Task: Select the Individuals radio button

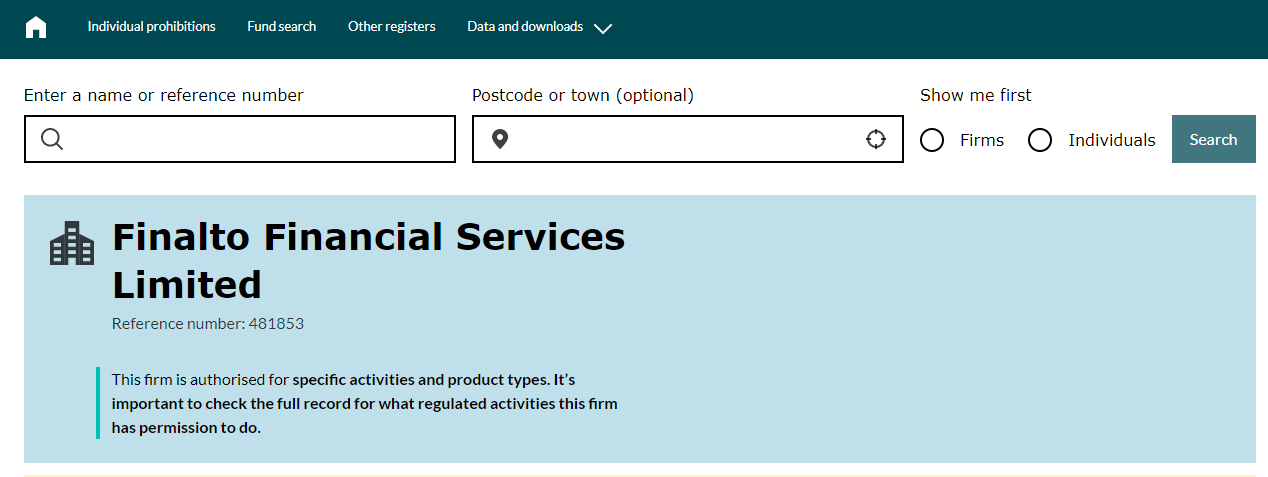Action: pos(1040,140)
